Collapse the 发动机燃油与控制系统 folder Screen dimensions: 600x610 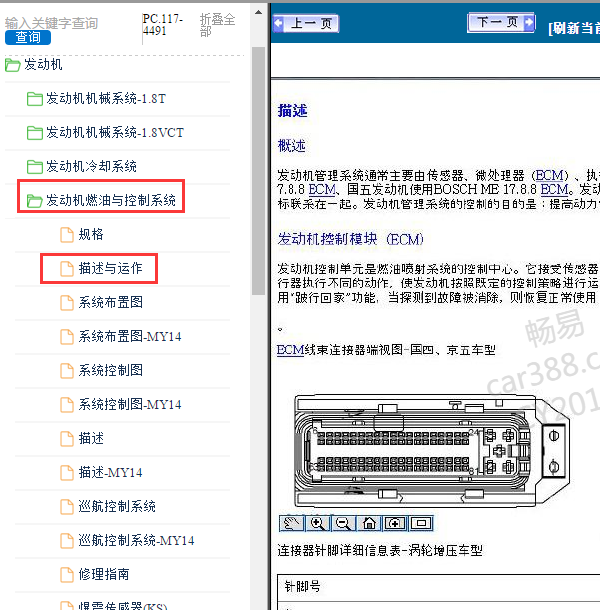[101, 200]
